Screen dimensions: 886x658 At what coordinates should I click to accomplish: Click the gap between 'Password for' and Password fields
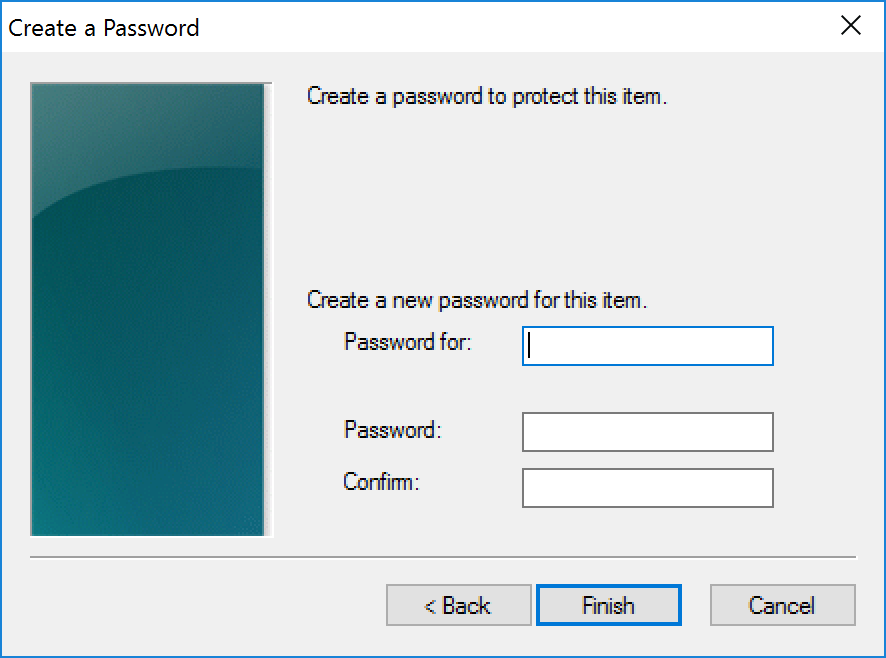[647, 389]
